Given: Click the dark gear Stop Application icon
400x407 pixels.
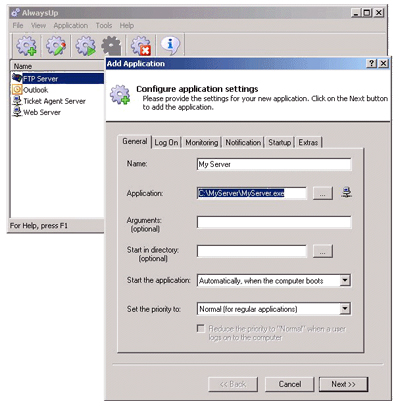Looking at the screenshot, I should click(x=111, y=46).
